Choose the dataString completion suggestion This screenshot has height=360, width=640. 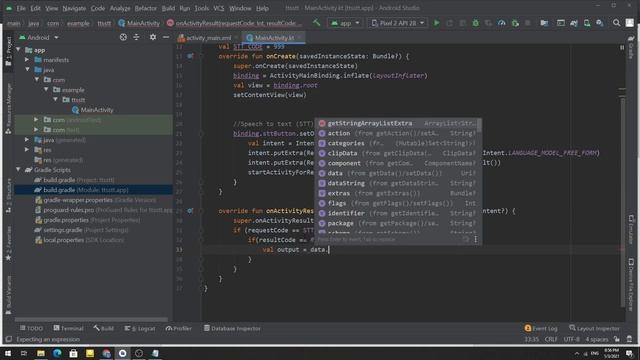tap(398, 183)
